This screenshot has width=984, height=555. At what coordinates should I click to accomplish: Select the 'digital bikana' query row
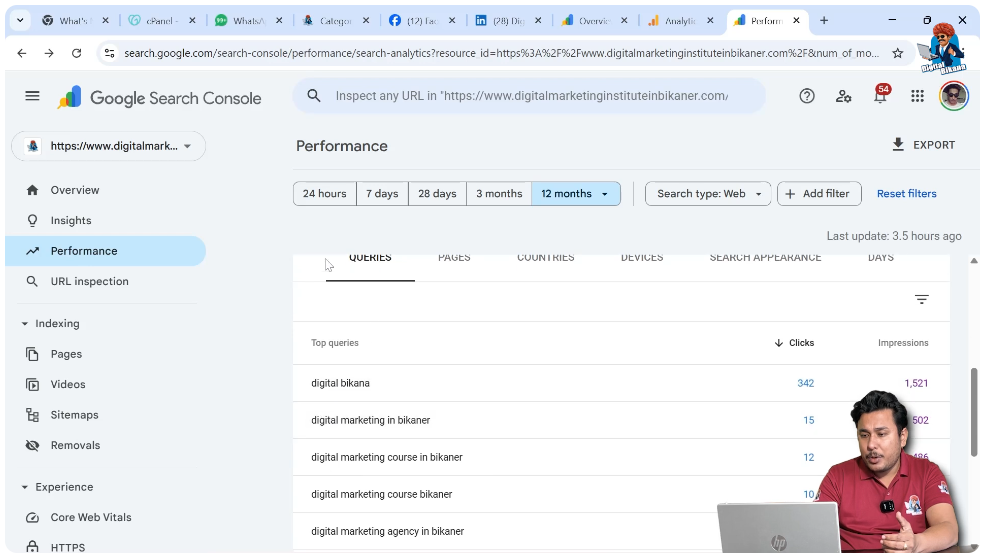coord(621,383)
